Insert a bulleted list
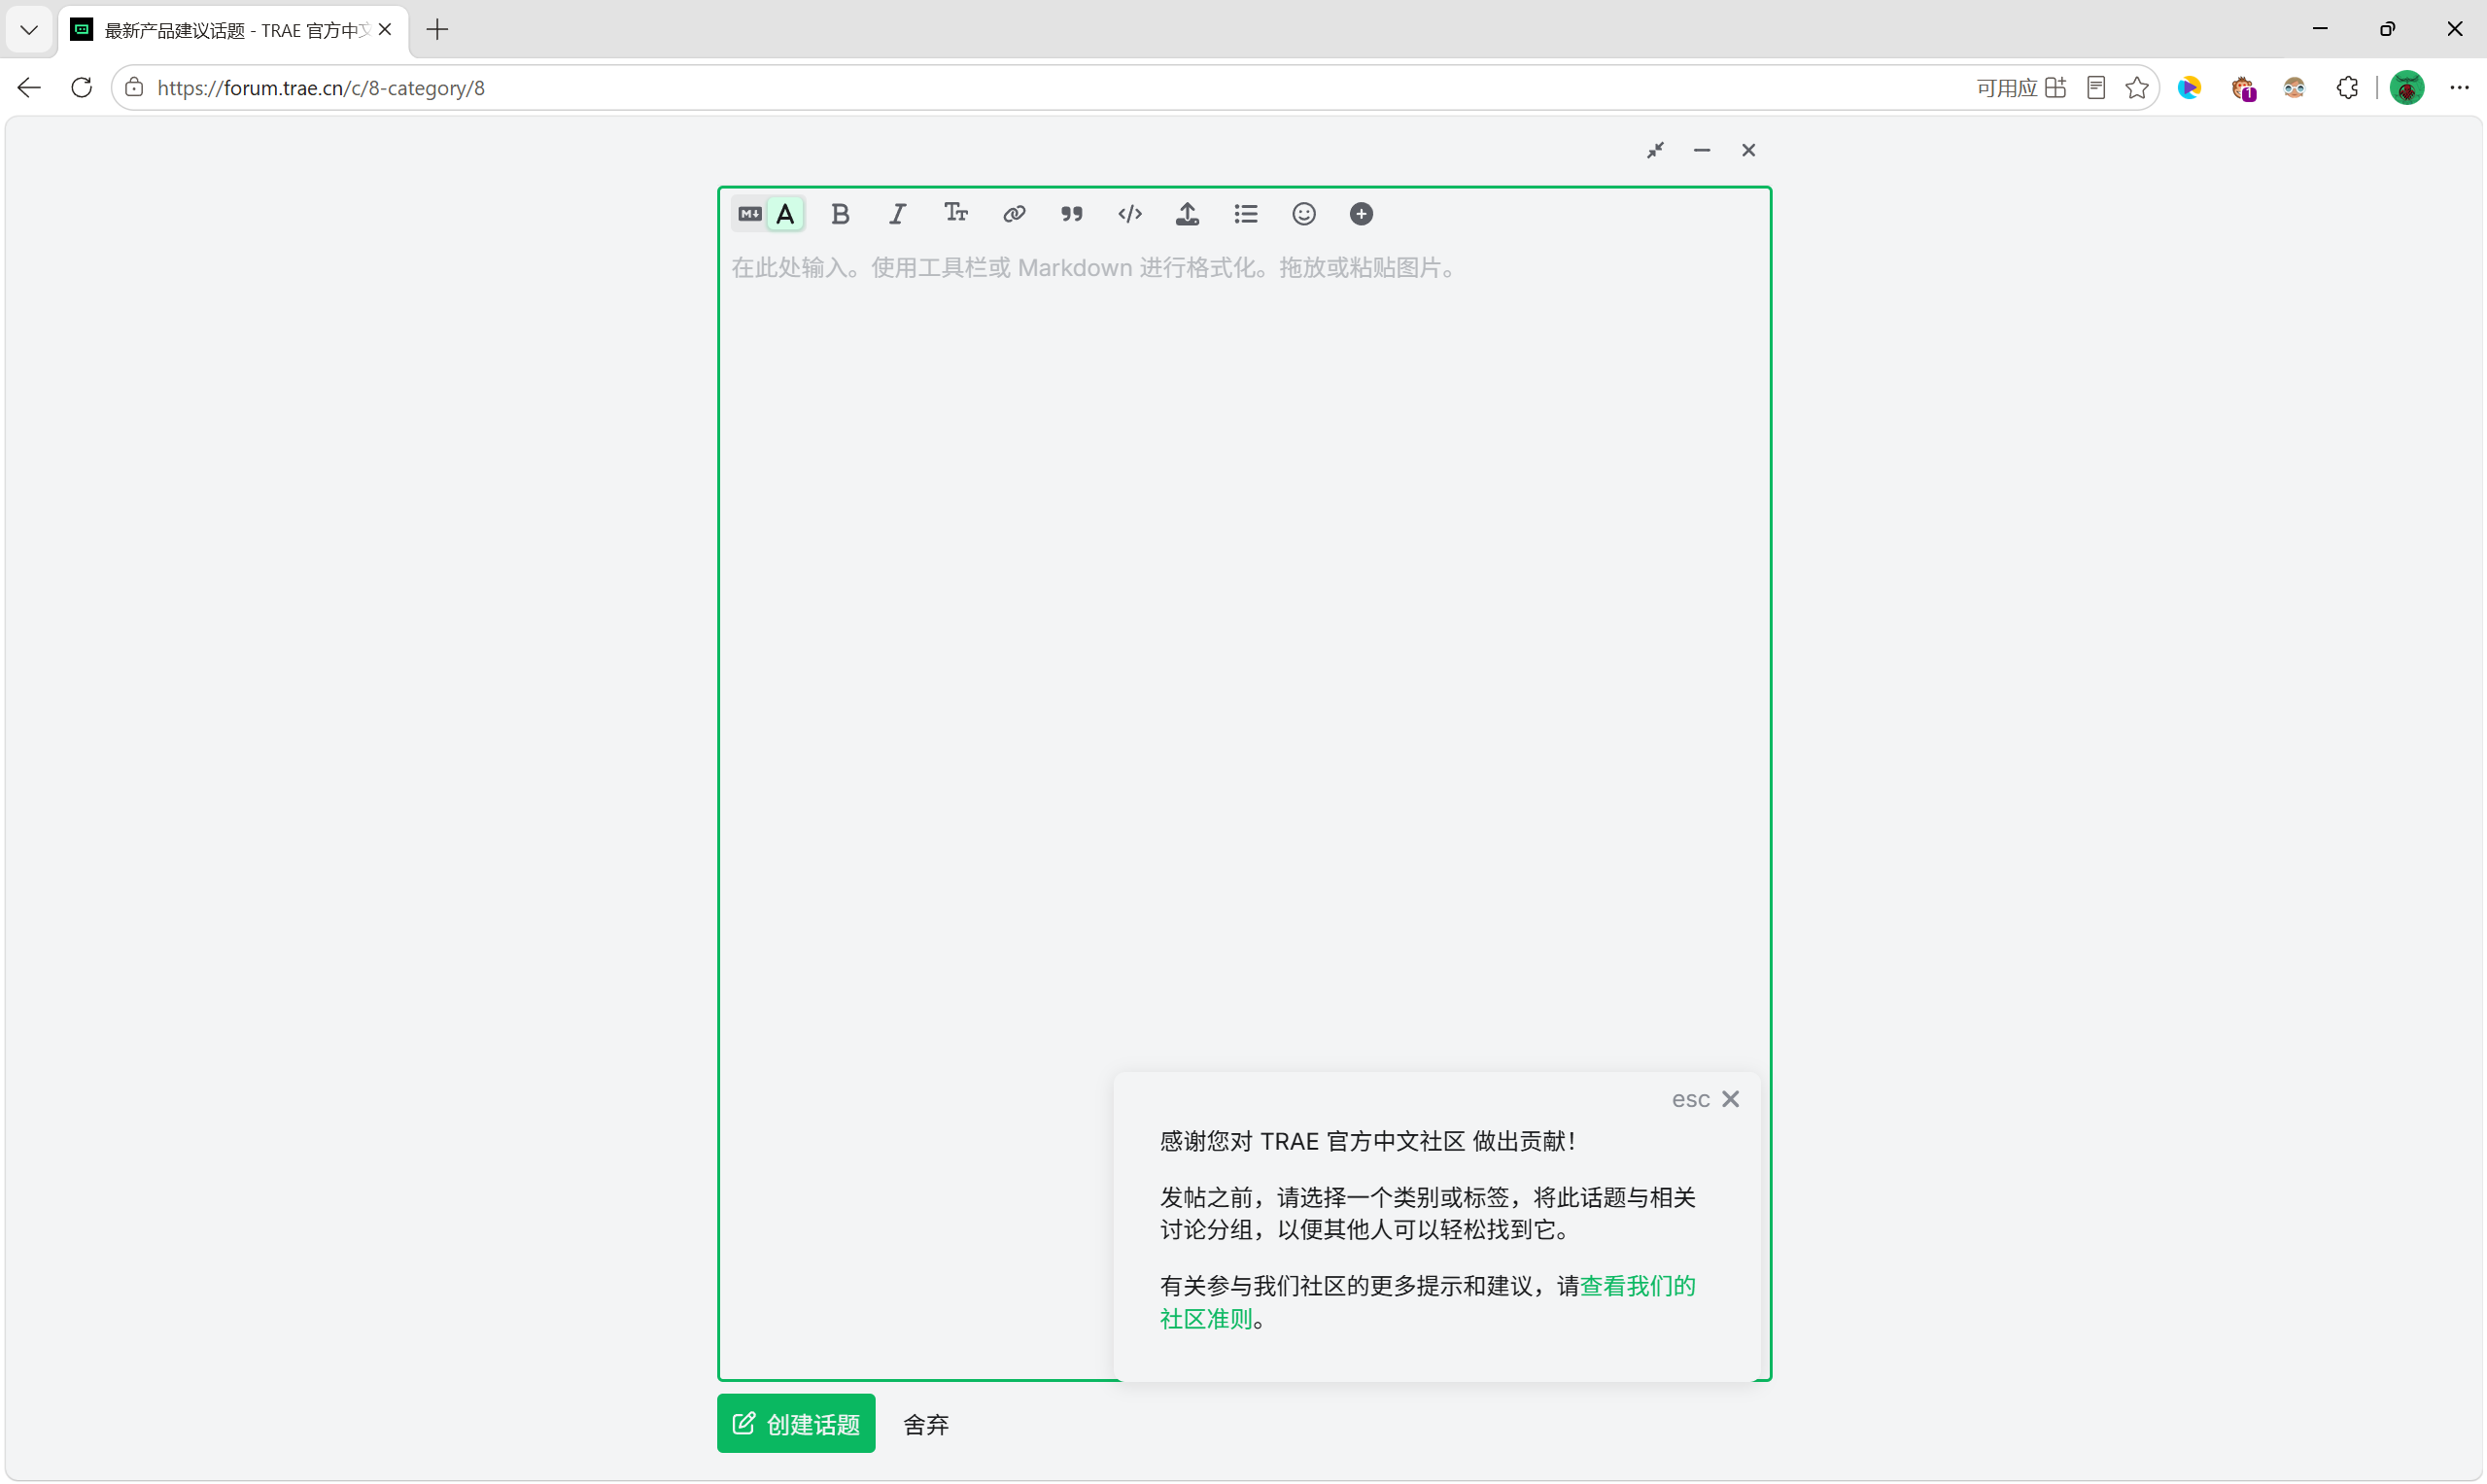The width and height of the screenshot is (2487, 1484). click(x=1246, y=214)
